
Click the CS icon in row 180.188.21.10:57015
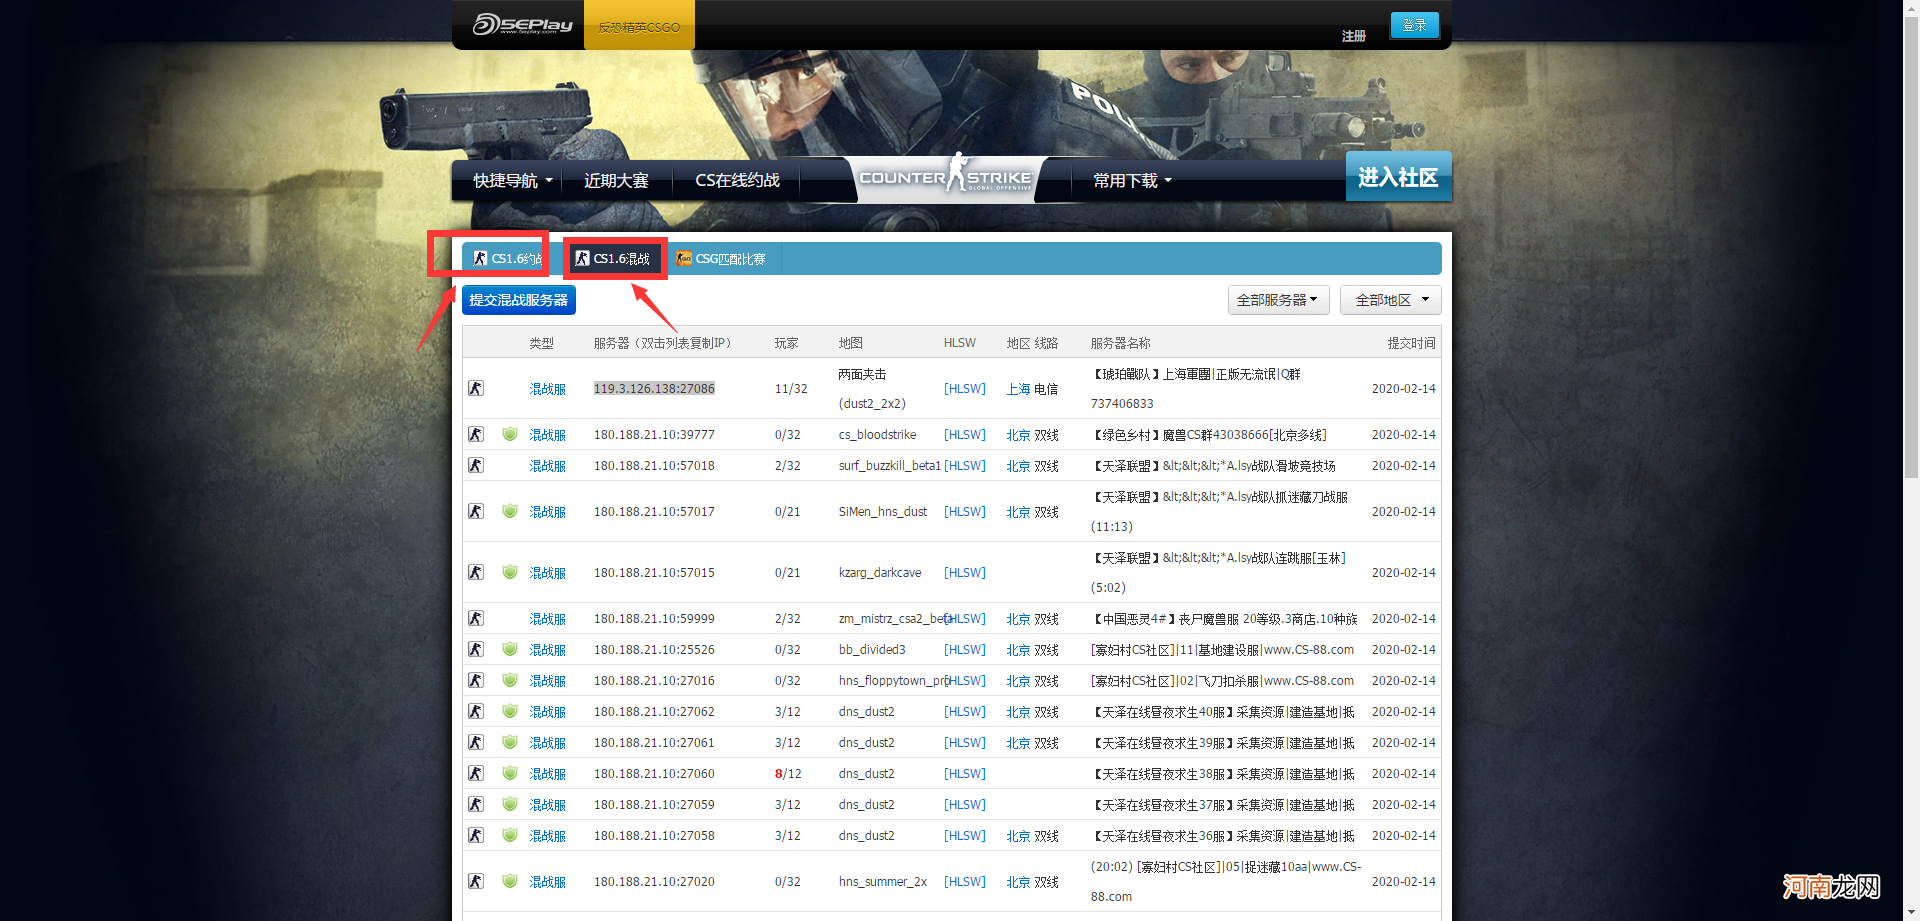click(x=476, y=572)
